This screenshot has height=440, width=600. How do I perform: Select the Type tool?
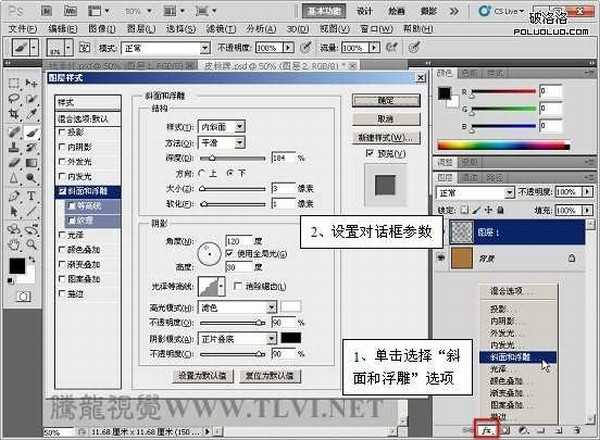pyautogui.click(x=31, y=196)
